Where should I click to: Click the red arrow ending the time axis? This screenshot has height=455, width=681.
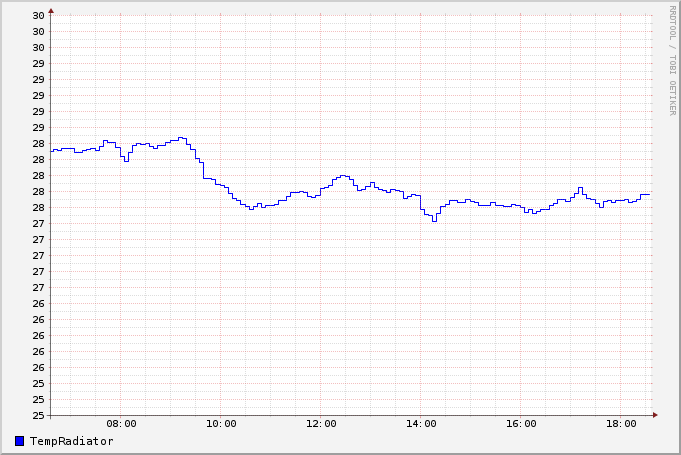[655, 415]
